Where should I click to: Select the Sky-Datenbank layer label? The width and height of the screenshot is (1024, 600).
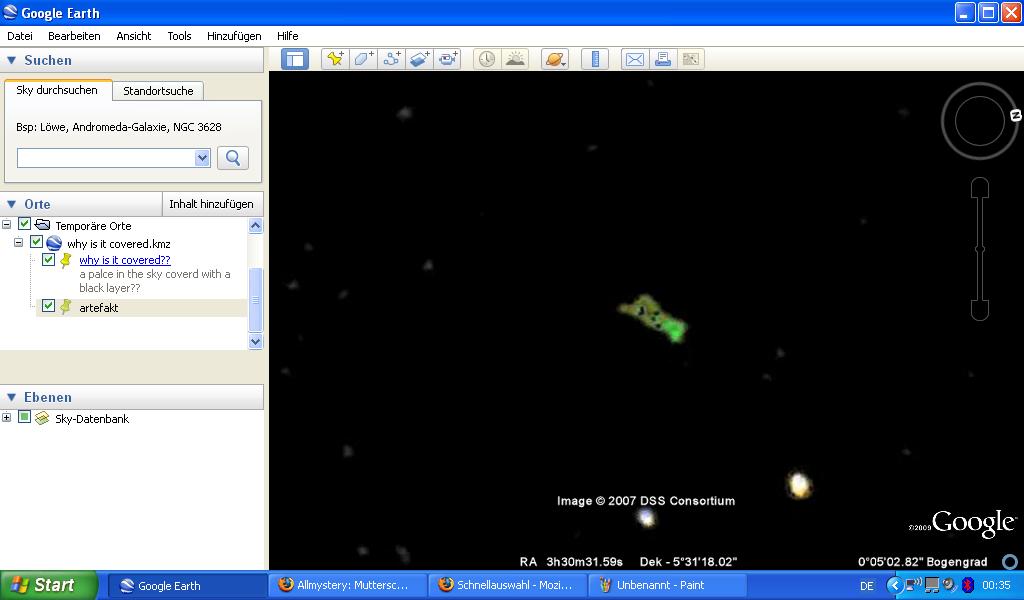click(92, 419)
